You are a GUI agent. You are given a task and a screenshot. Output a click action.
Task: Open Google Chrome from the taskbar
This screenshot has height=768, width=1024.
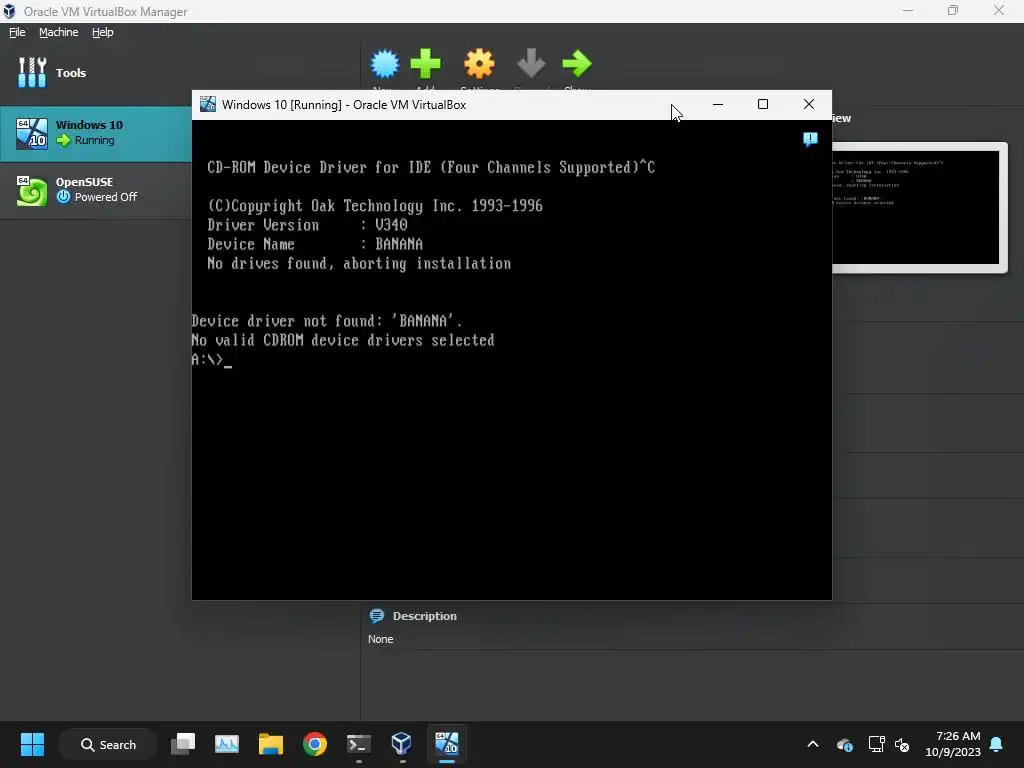[x=315, y=744]
